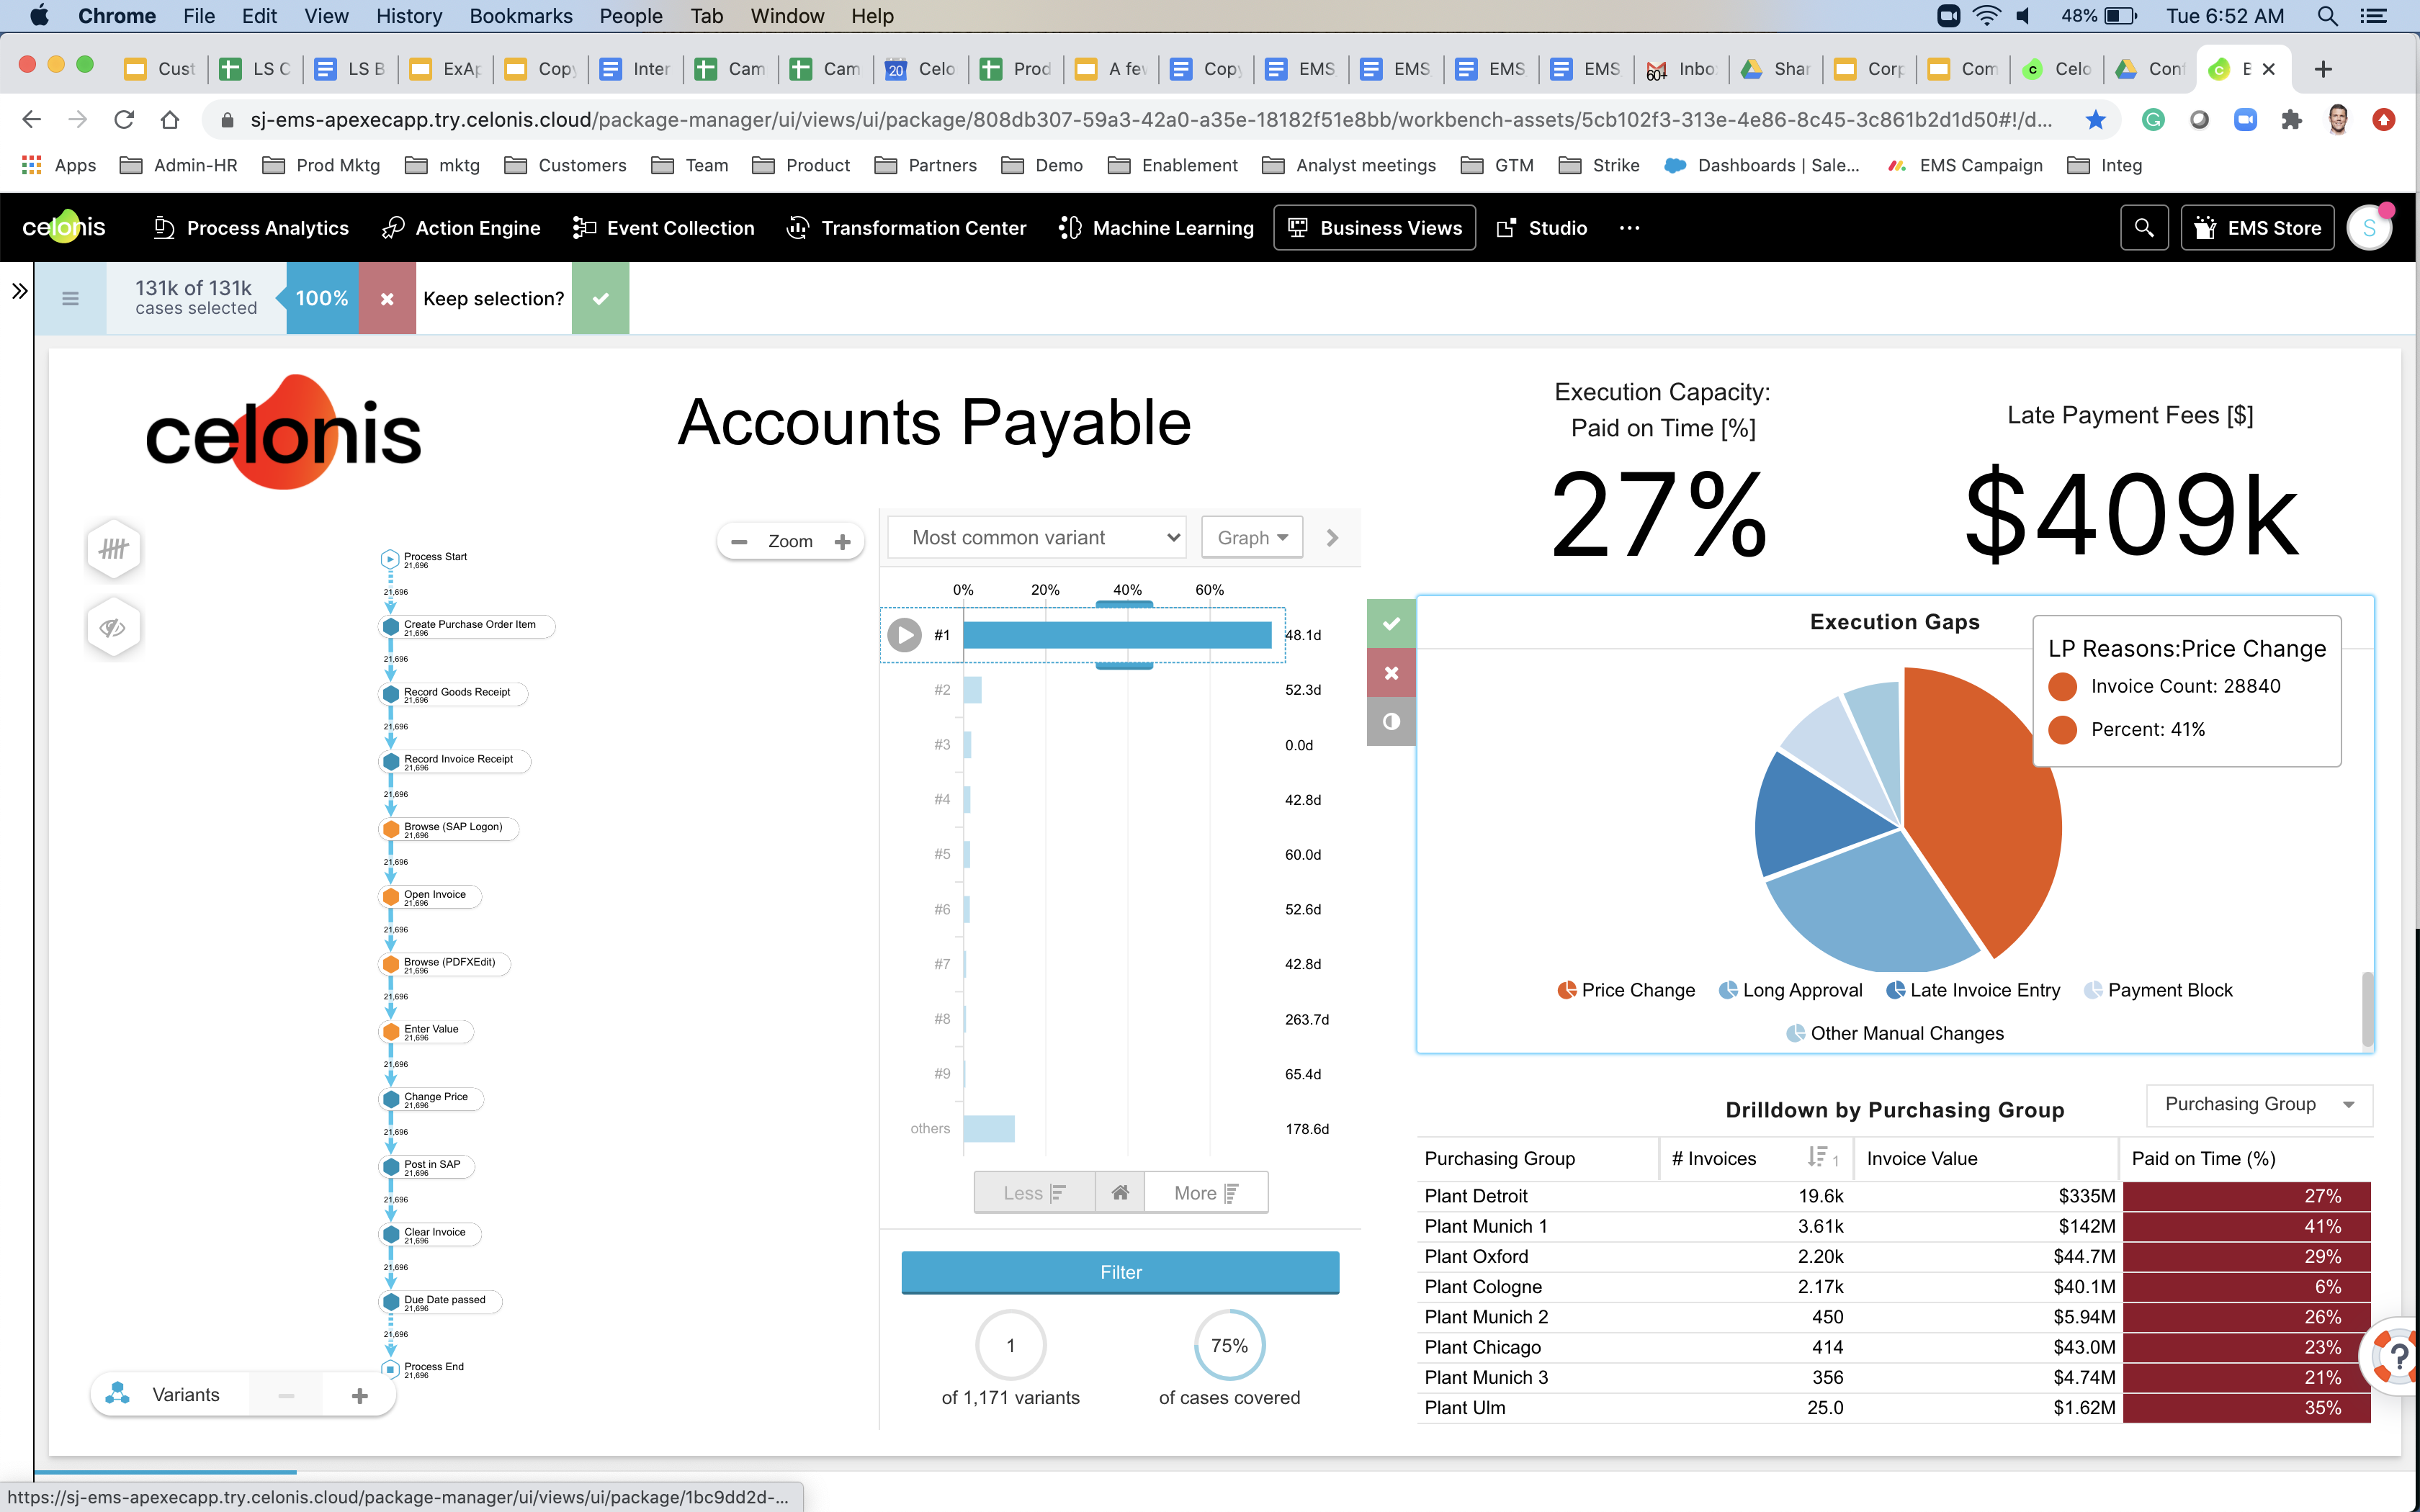Click the hamburger menu next to cases selected
The image size is (2420, 1512).
70,298
